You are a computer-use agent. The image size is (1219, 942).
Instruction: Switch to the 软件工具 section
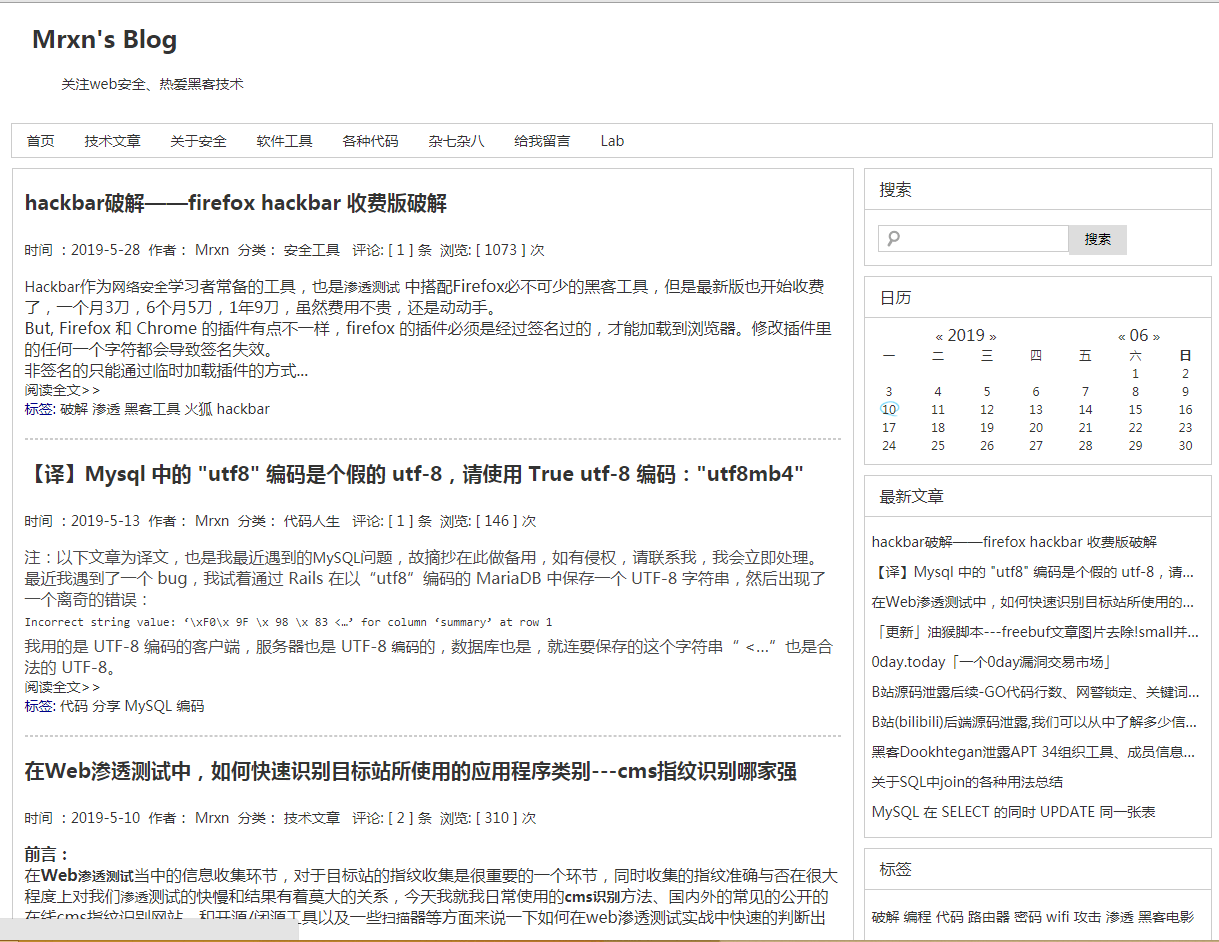(284, 141)
